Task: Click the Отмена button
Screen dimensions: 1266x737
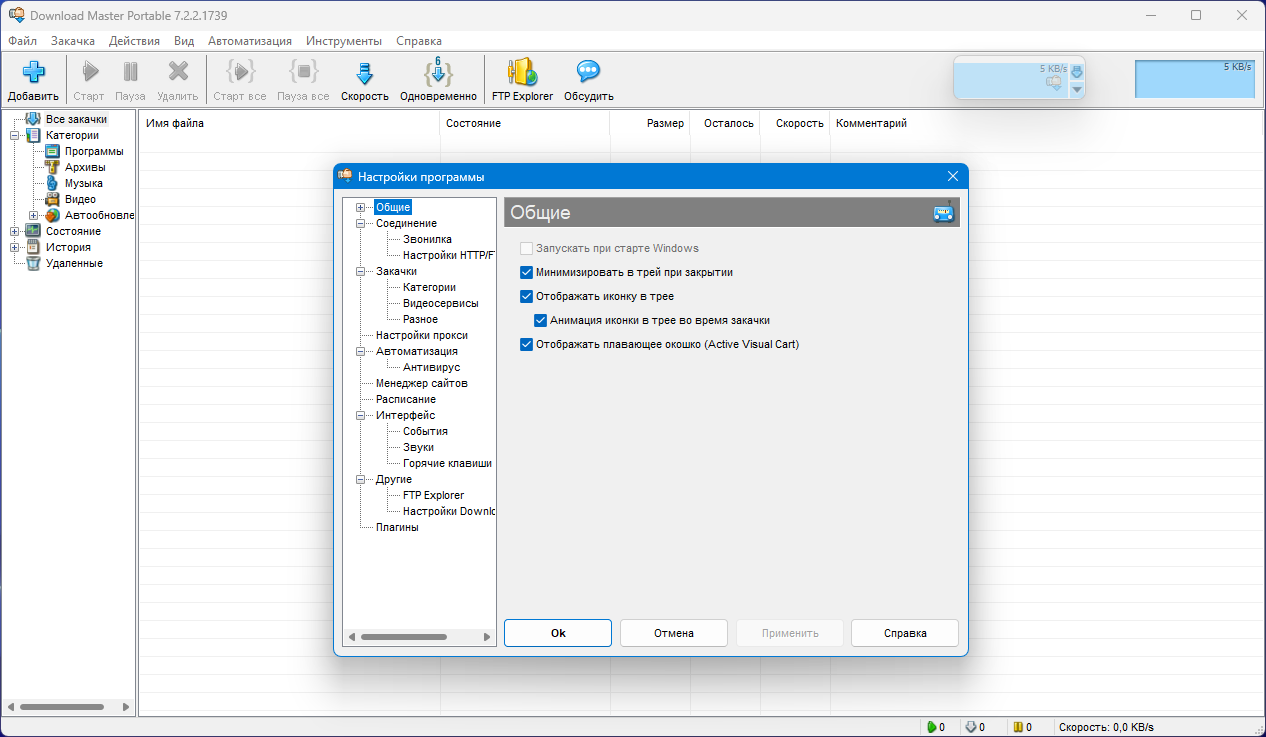Action: pos(673,633)
